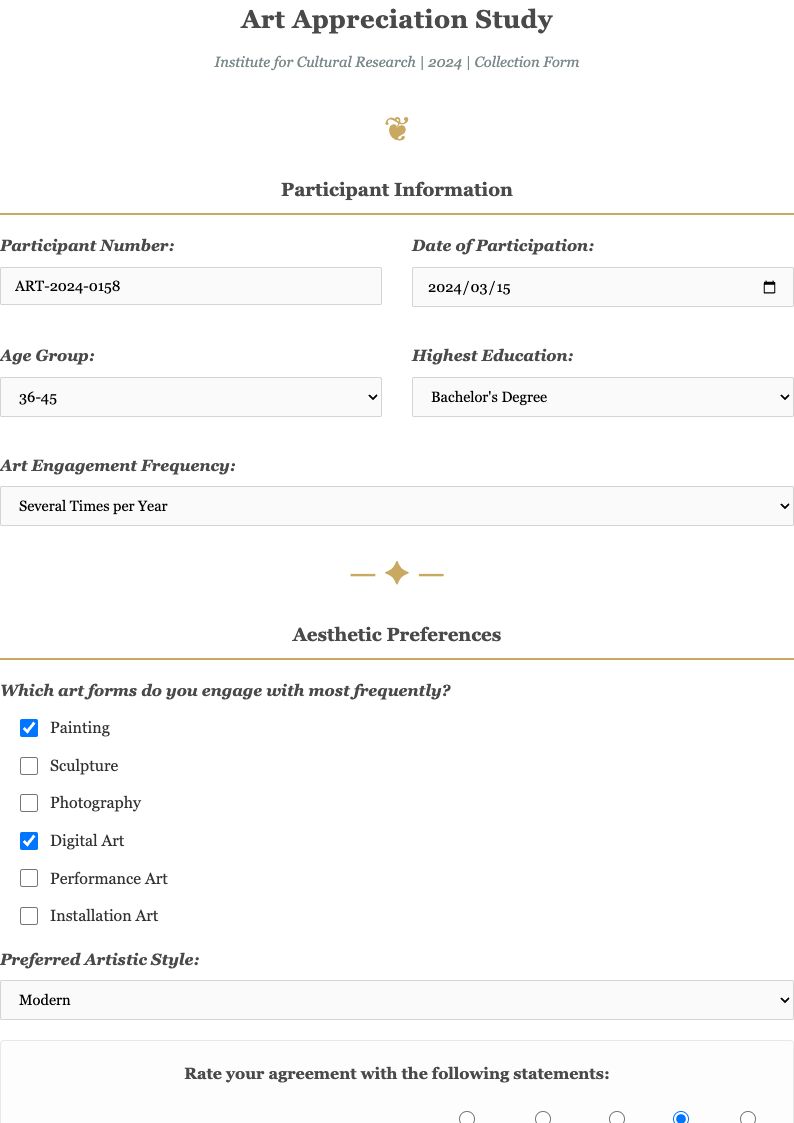The height and width of the screenshot is (1123, 794).
Task: Select the currently filled blue rating radio button
Action: (681, 1118)
